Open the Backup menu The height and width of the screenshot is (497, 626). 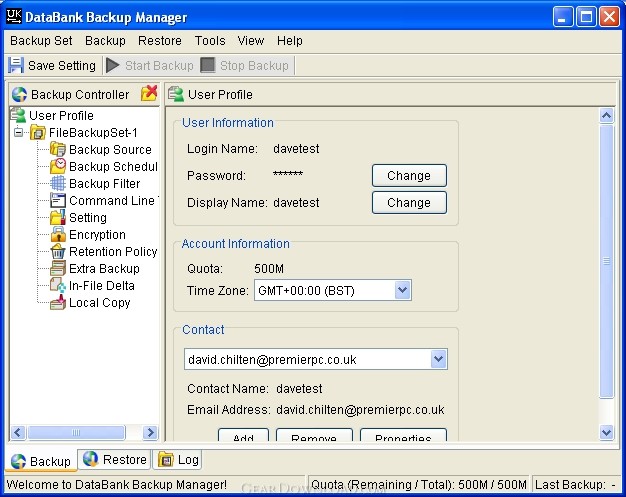[105, 41]
